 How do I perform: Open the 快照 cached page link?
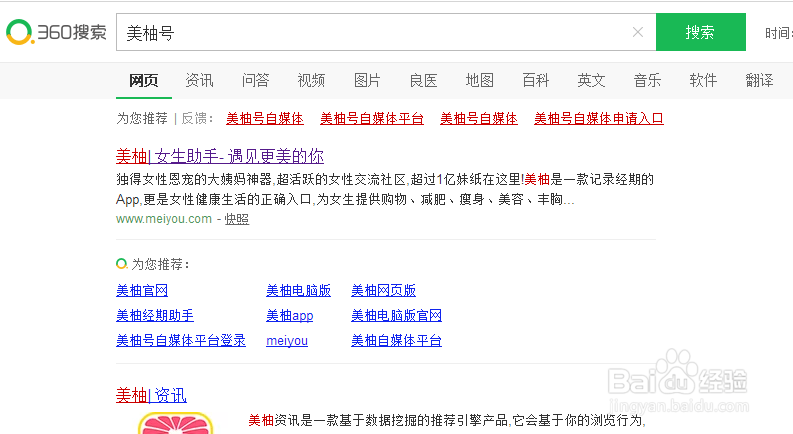[x=237, y=219]
